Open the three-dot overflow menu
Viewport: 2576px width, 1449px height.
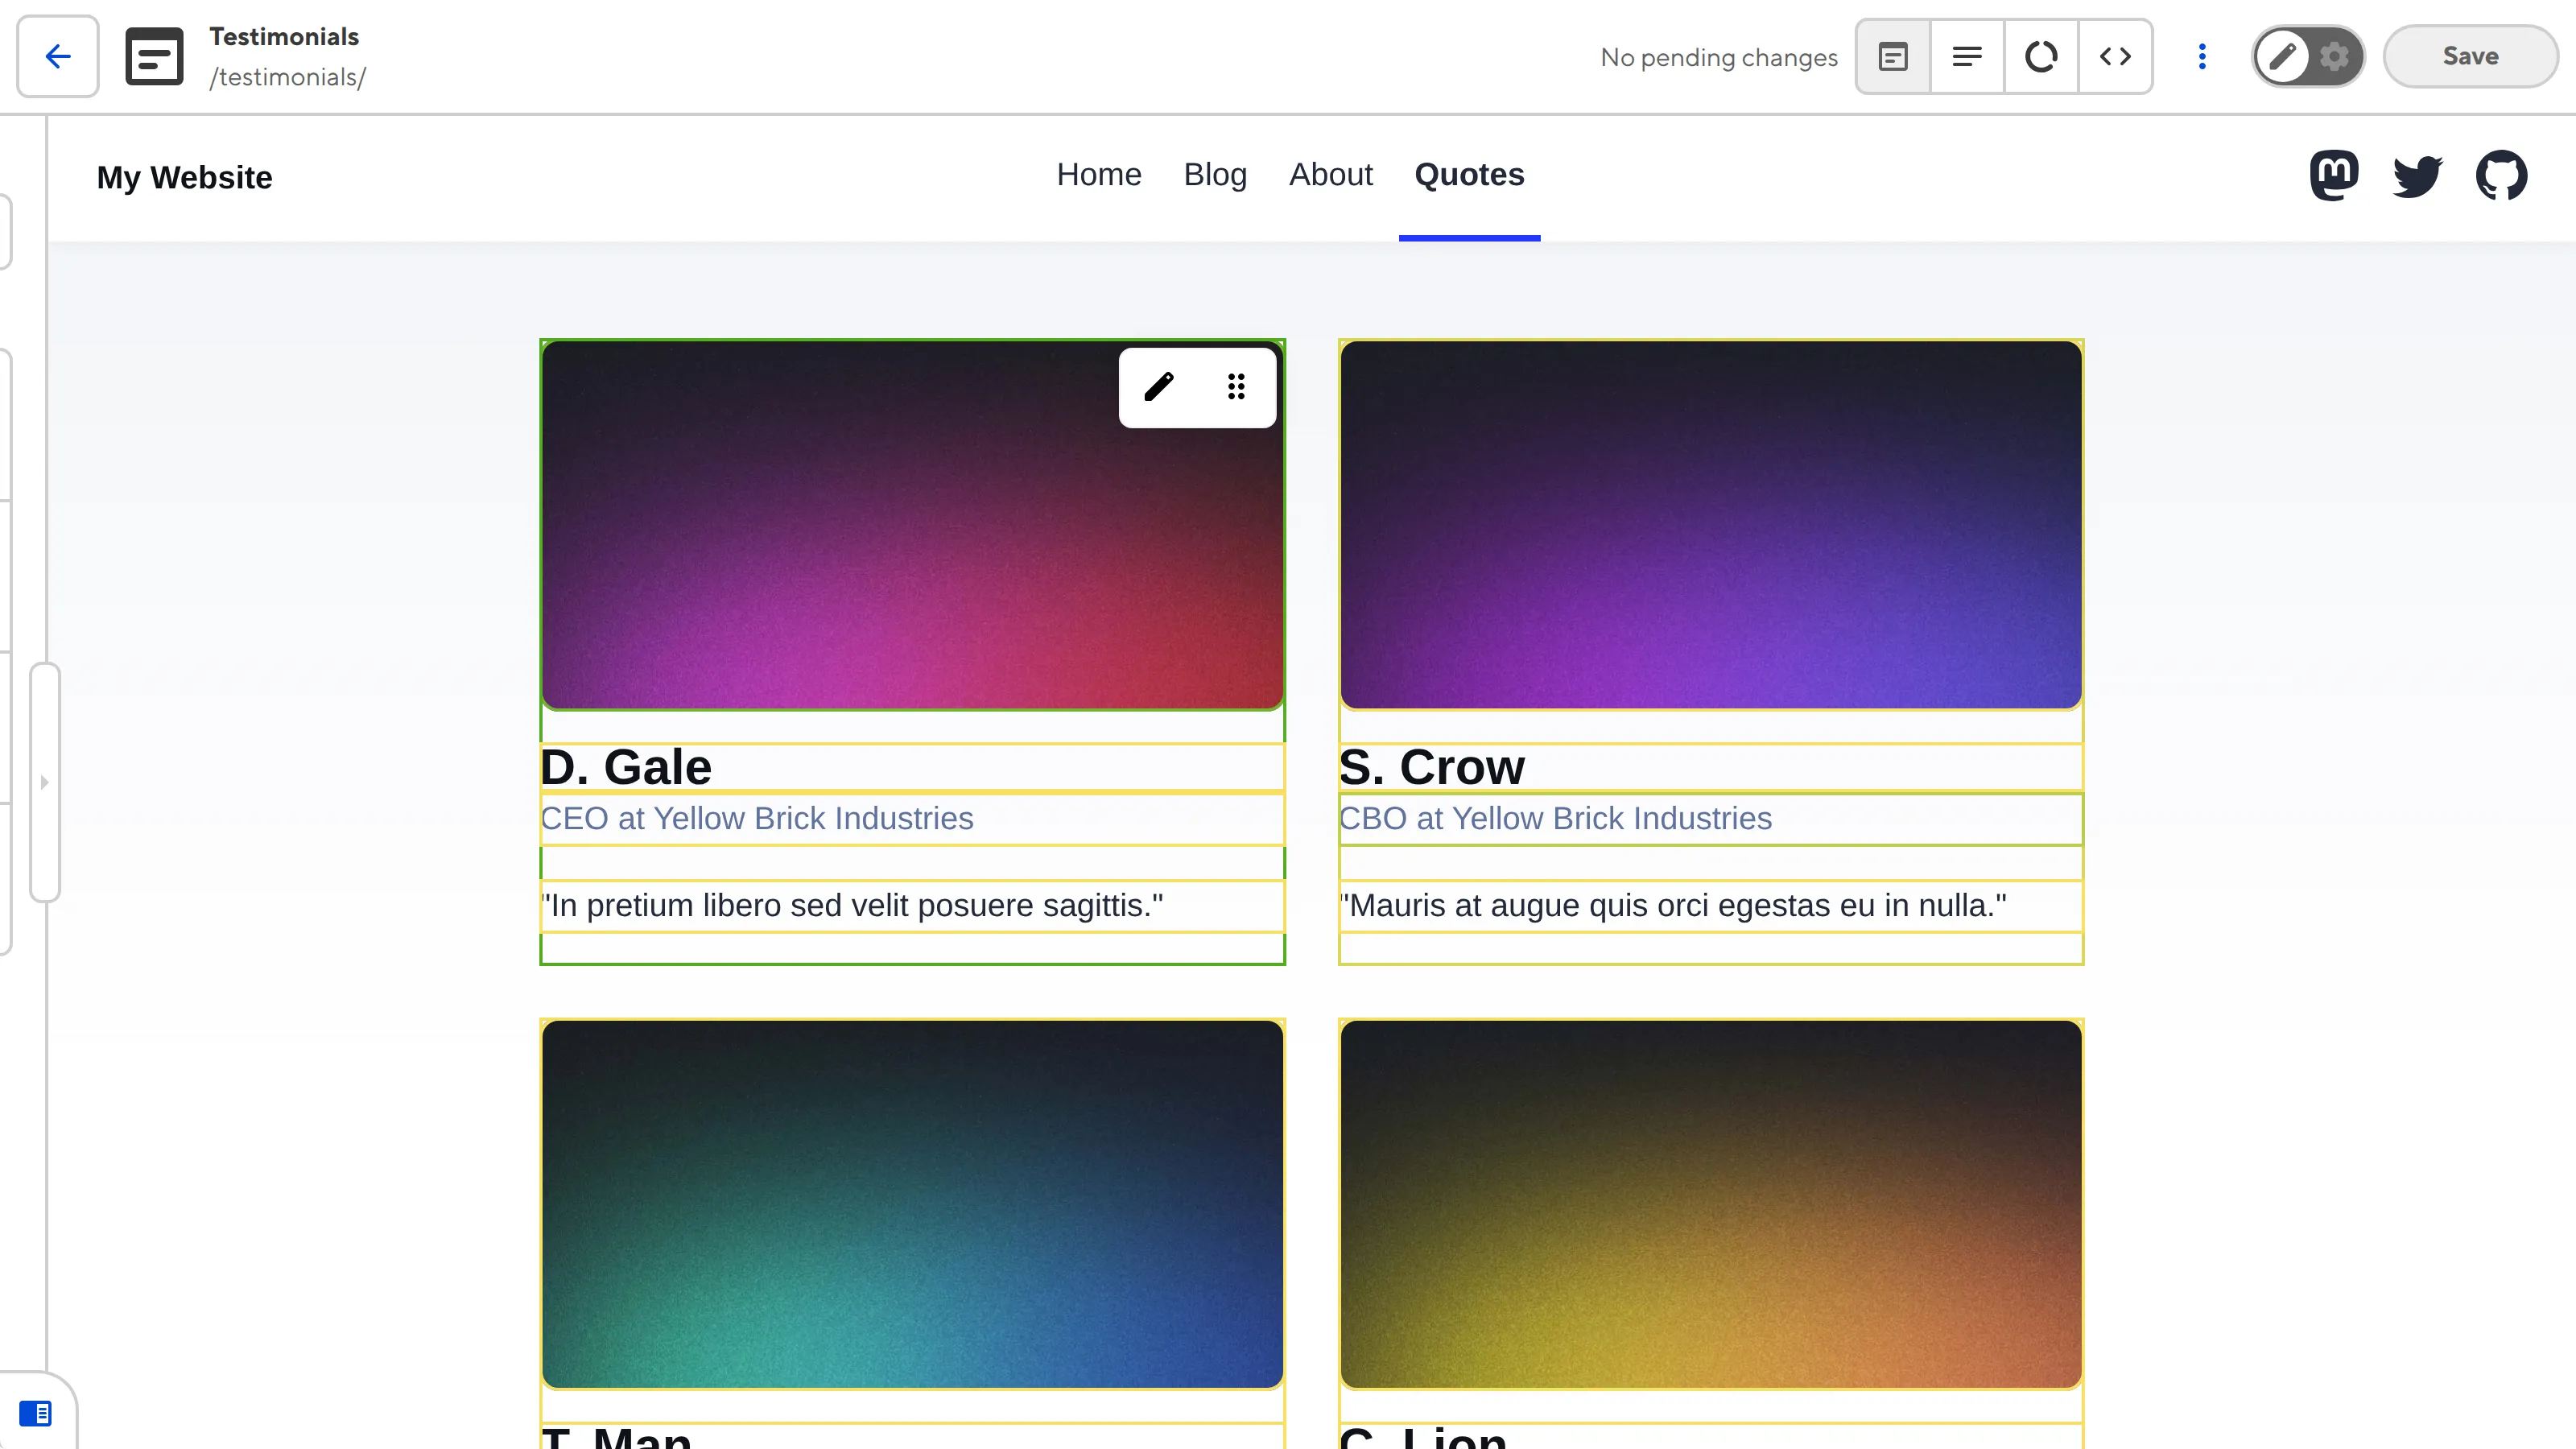(x=2201, y=57)
